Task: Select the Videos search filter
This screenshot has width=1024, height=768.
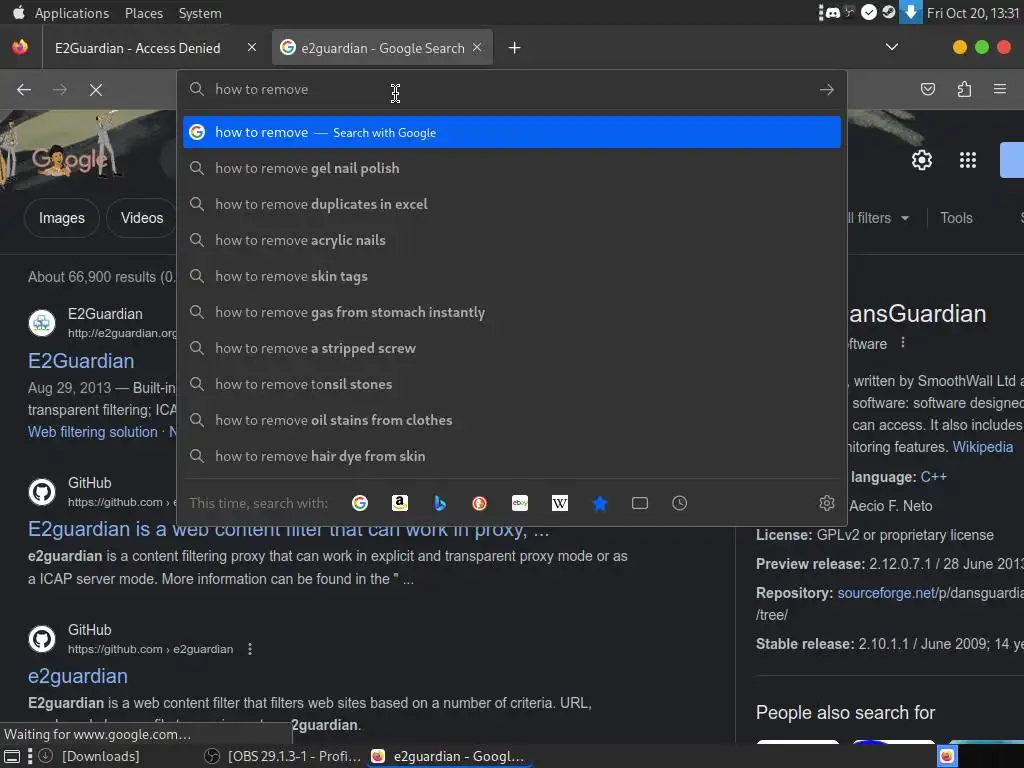Action: [142, 218]
